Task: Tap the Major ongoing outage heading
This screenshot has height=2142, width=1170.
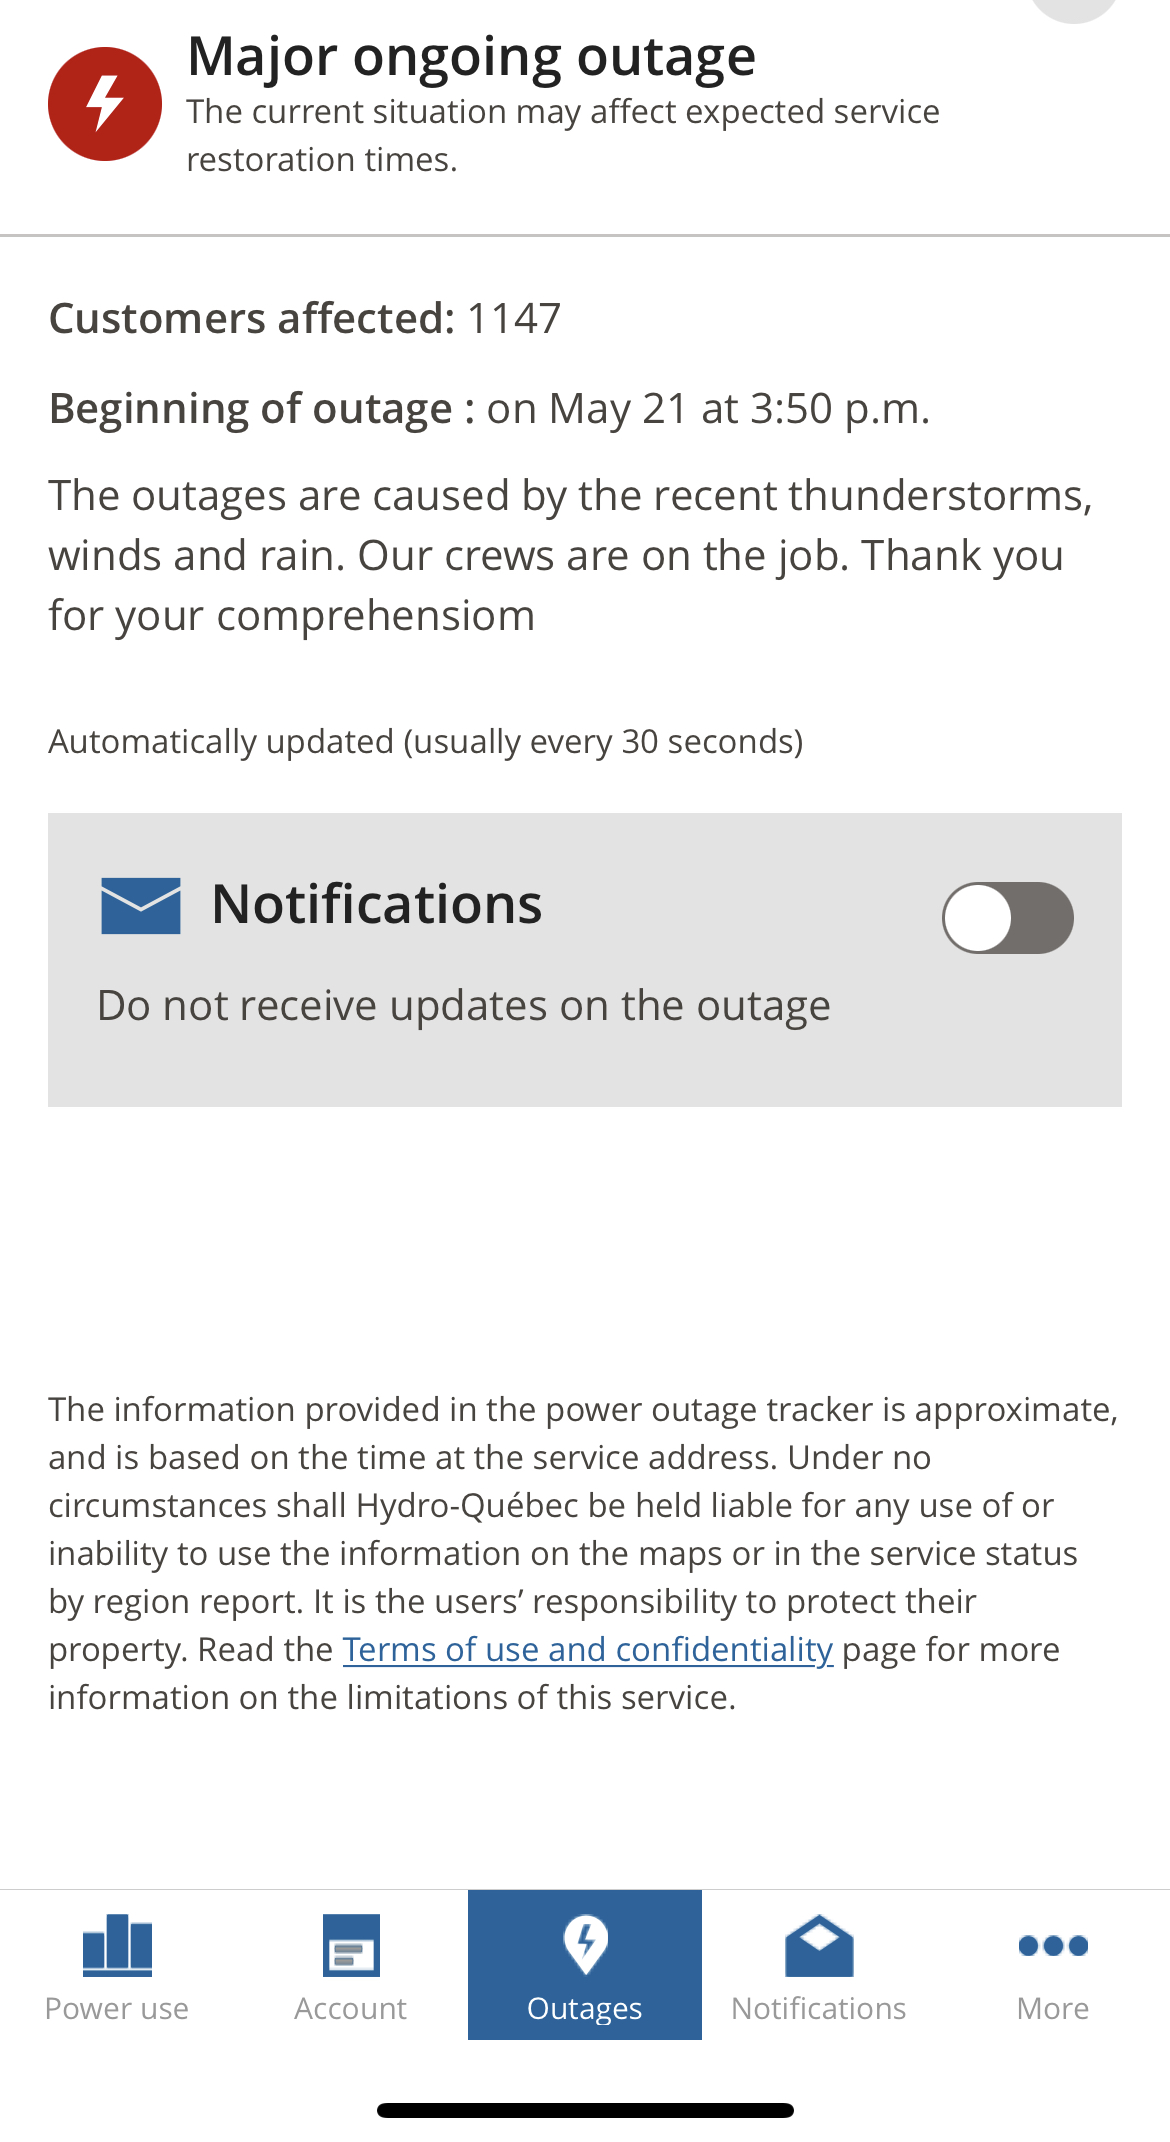Action: click(x=472, y=58)
